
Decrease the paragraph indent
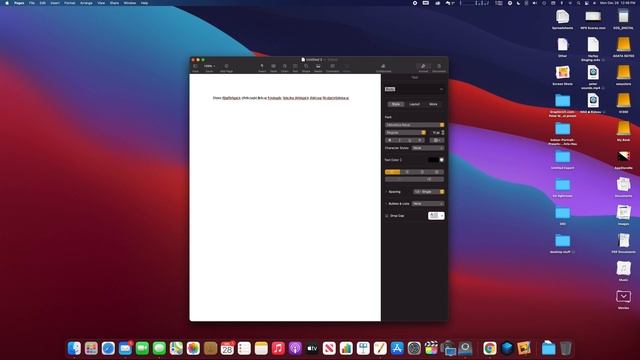click(400, 179)
